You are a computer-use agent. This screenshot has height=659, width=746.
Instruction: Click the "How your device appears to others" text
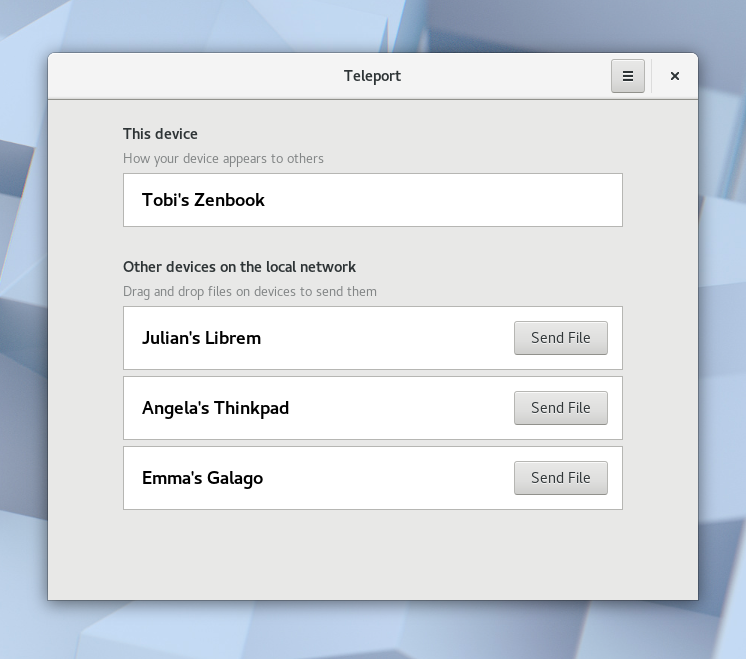(x=223, y=158)
